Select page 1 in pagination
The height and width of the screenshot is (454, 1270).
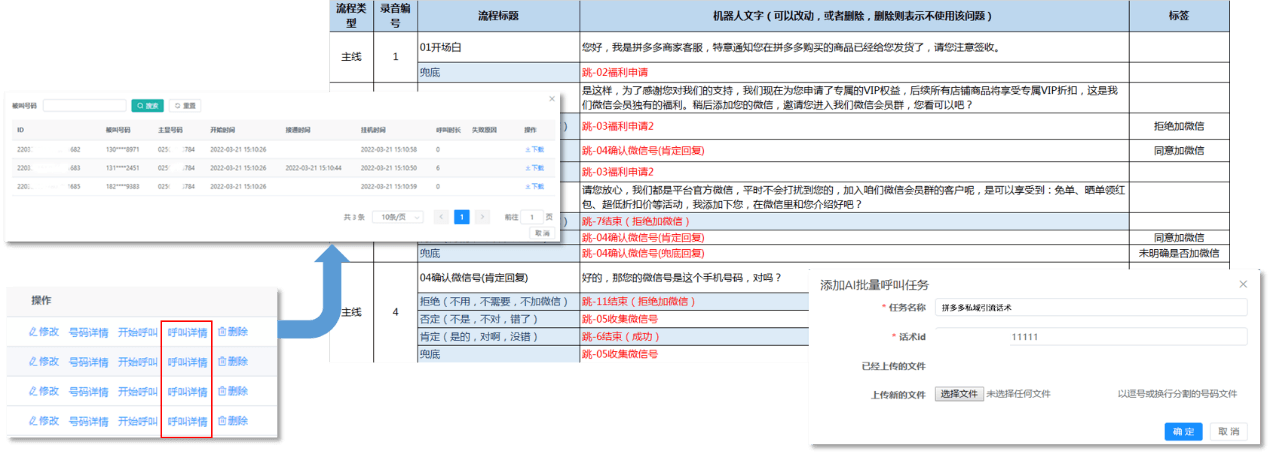click(462, 217)
